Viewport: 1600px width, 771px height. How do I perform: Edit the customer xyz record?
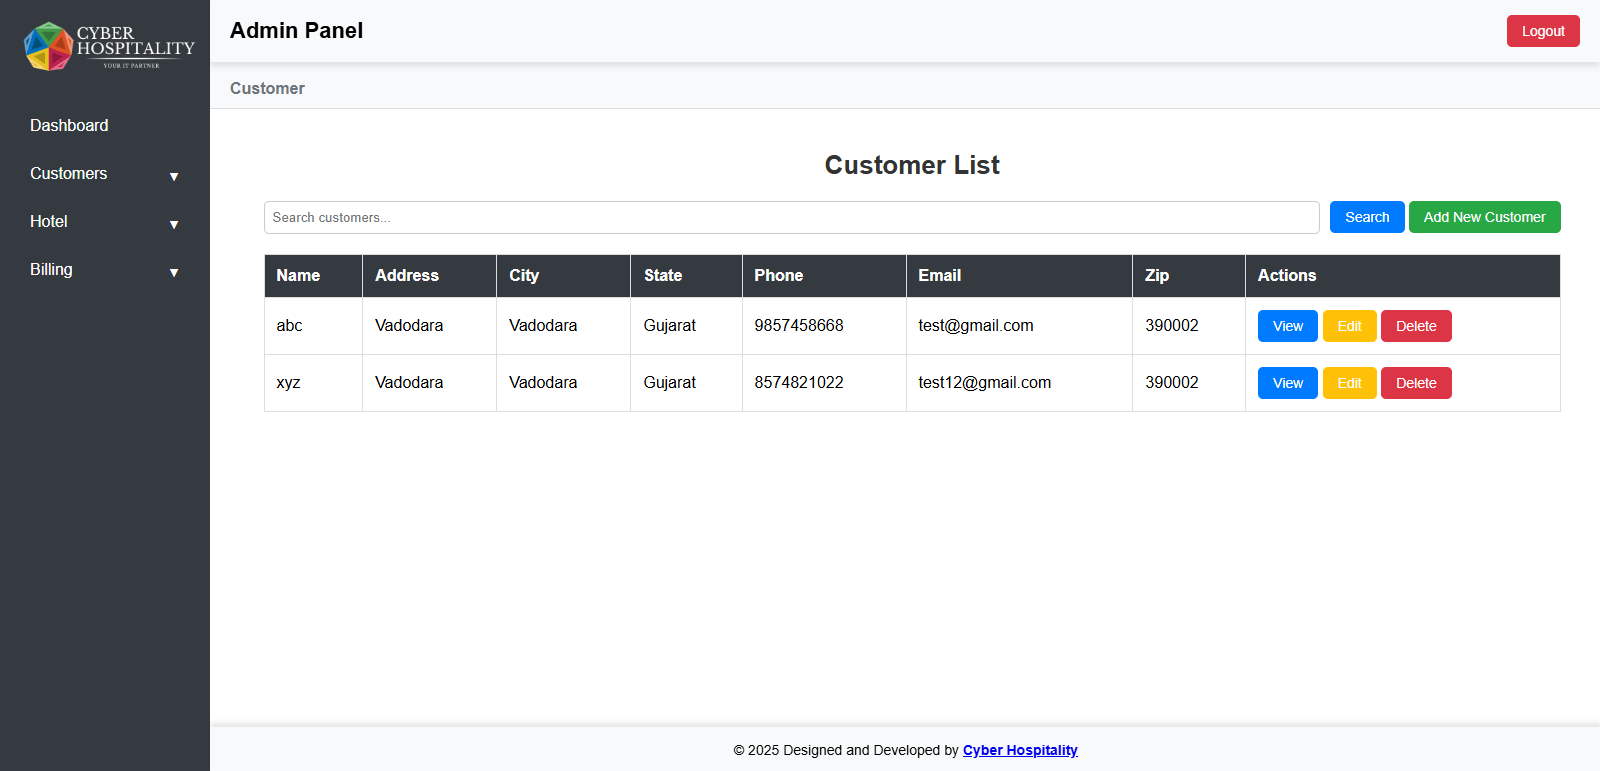pyautogui.click(x=1349, y=383)
